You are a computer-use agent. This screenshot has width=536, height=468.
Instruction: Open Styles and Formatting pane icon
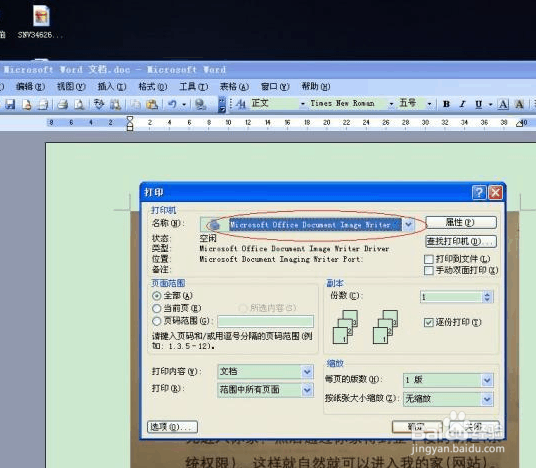241,104
